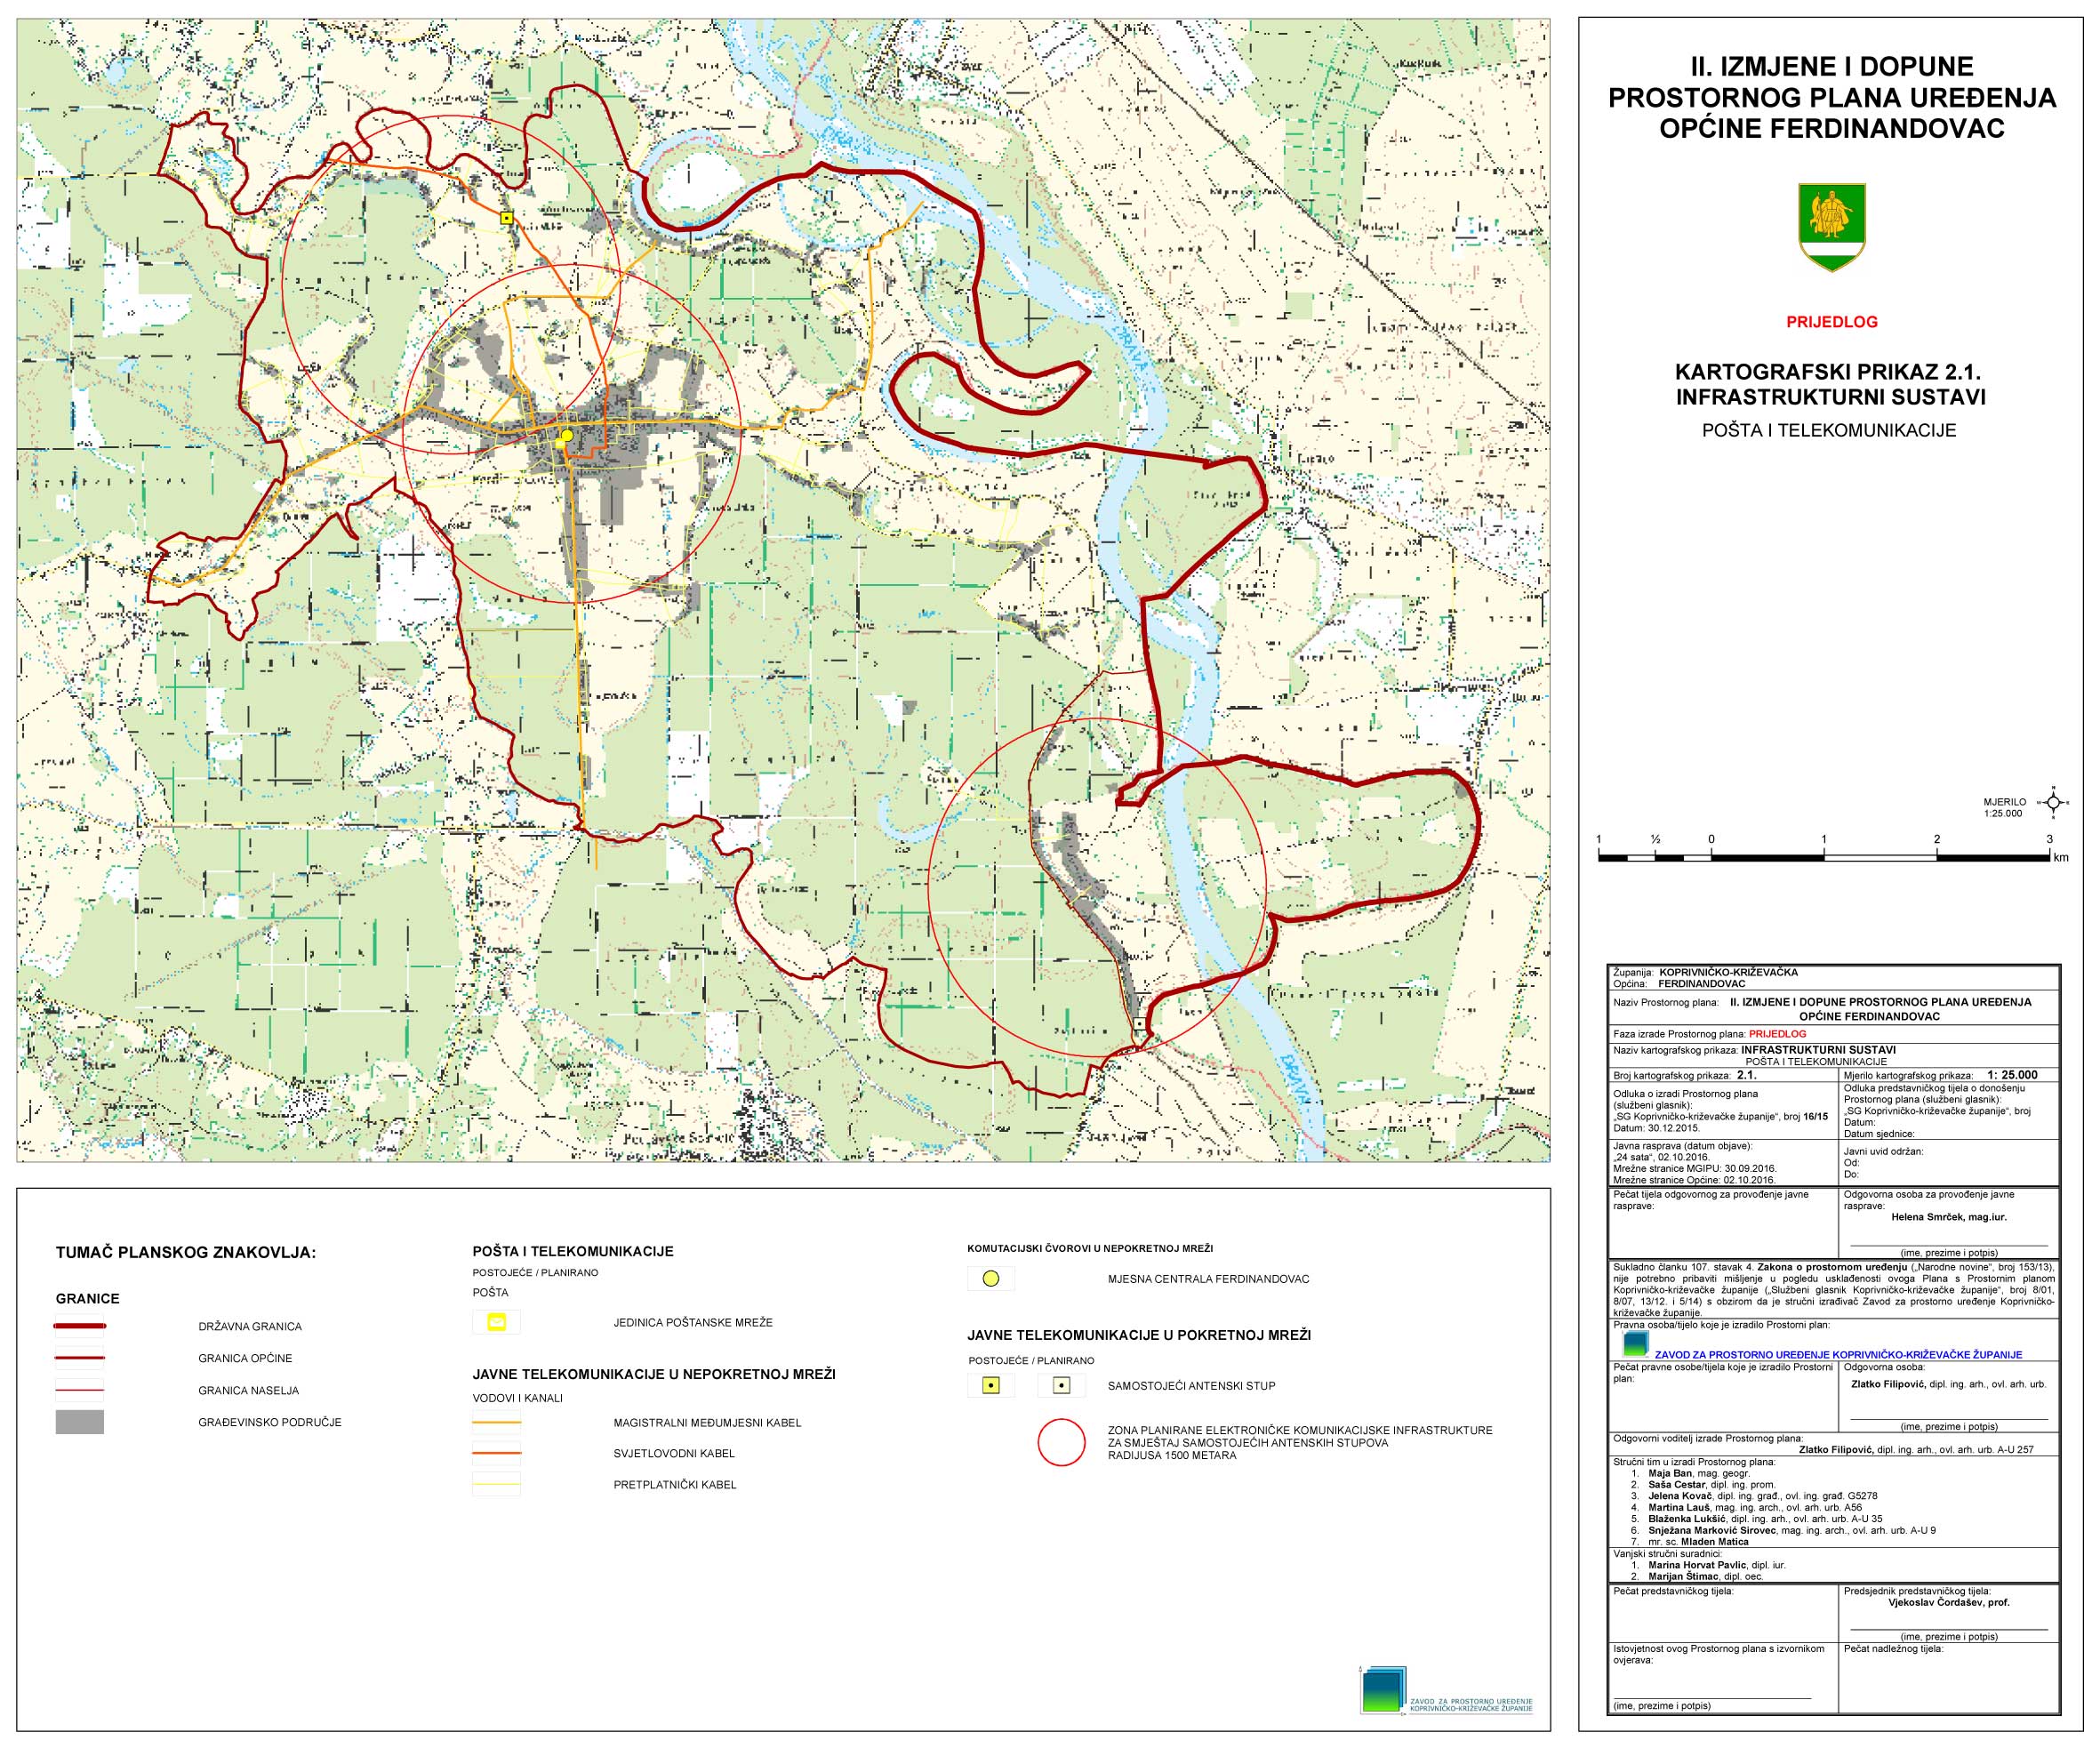
Task: Click the red PRIJEDLOG heading text
Action: pos(1832,322)
